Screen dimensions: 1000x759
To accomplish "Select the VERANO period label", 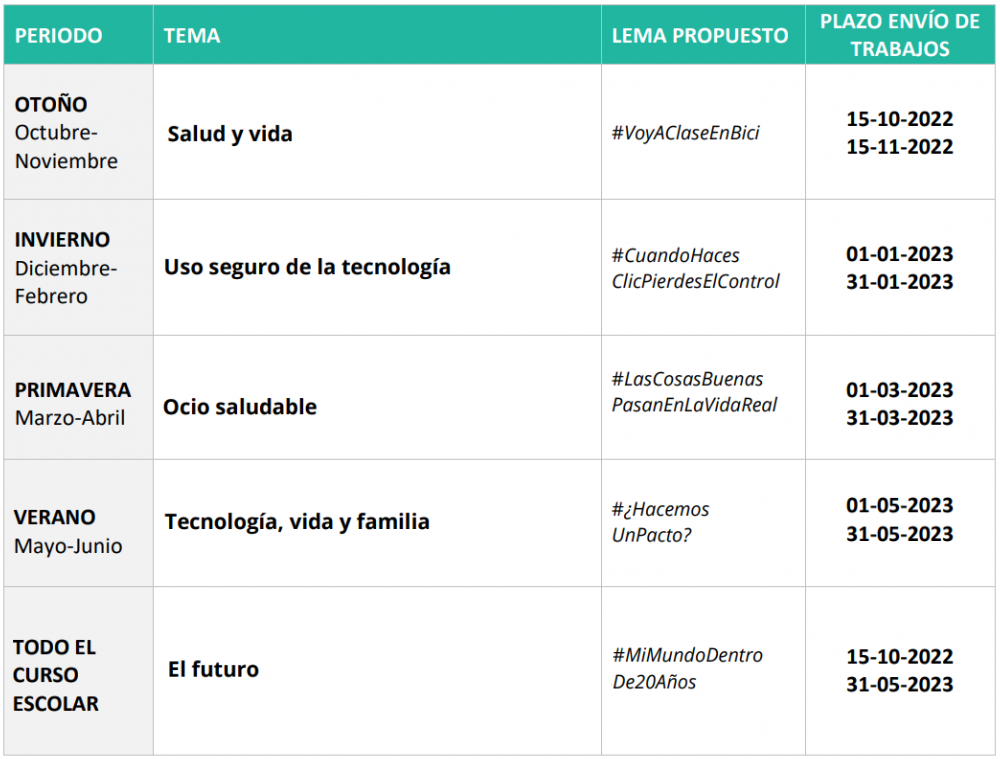I will click(55, 517).
